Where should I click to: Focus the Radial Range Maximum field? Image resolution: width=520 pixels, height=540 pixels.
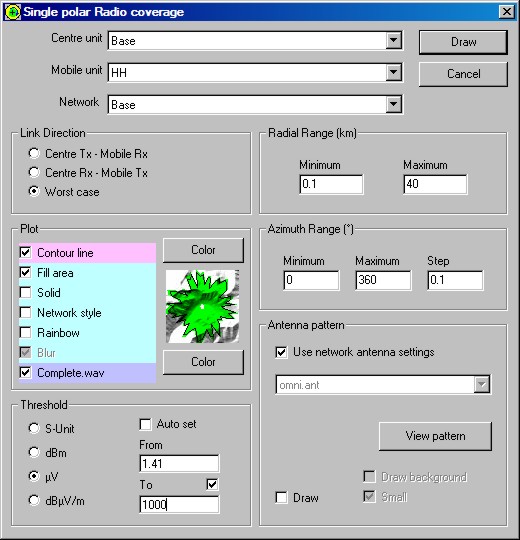[x=435, y=184]
